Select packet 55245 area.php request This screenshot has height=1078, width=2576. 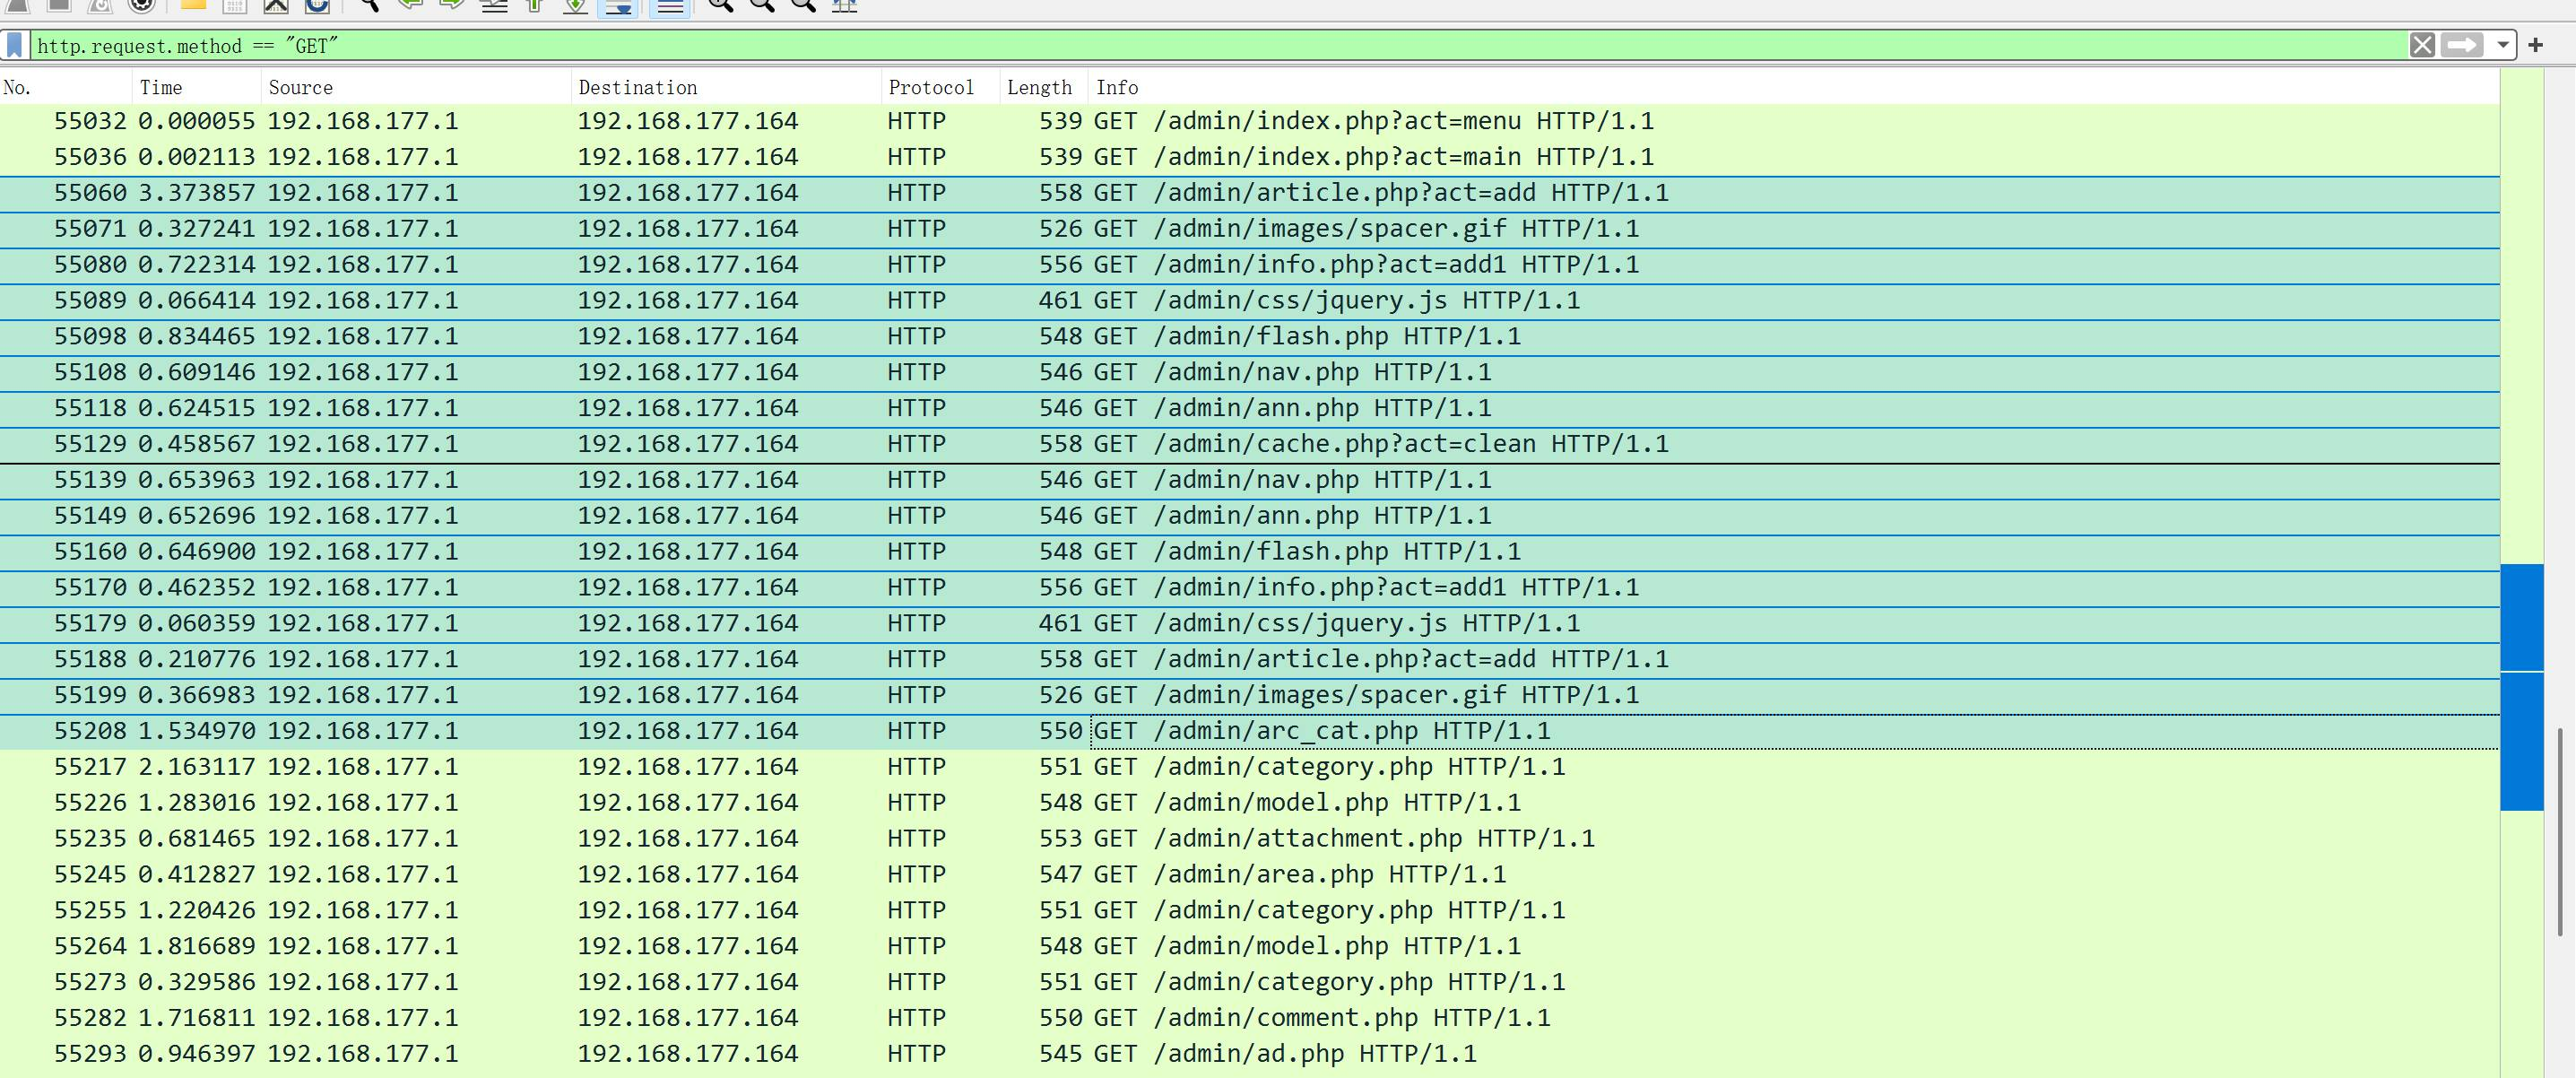pos(1250,876)
